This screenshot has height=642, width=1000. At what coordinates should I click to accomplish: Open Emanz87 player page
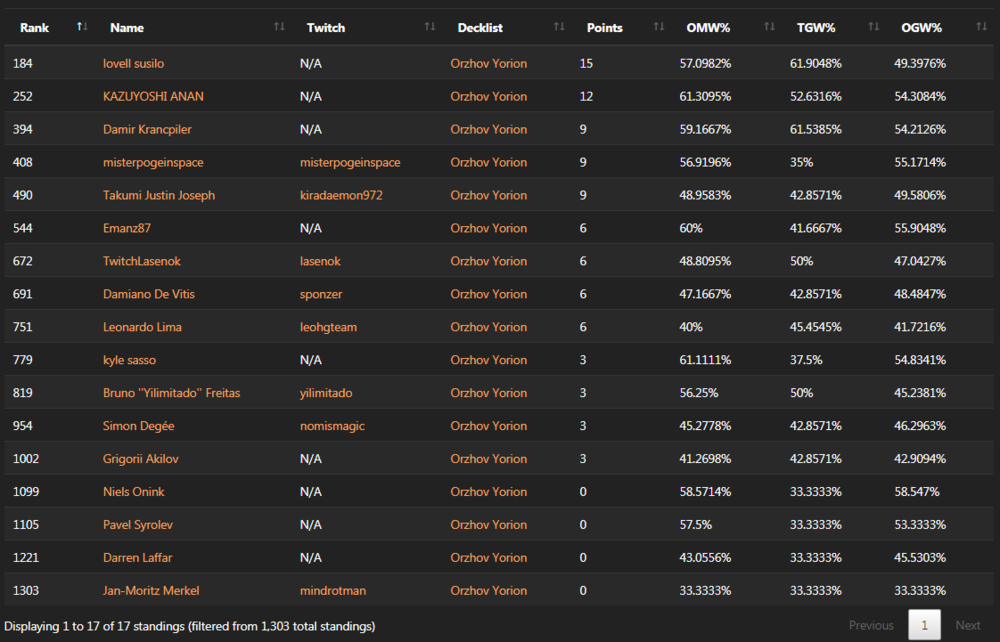(x=127, y=229)
